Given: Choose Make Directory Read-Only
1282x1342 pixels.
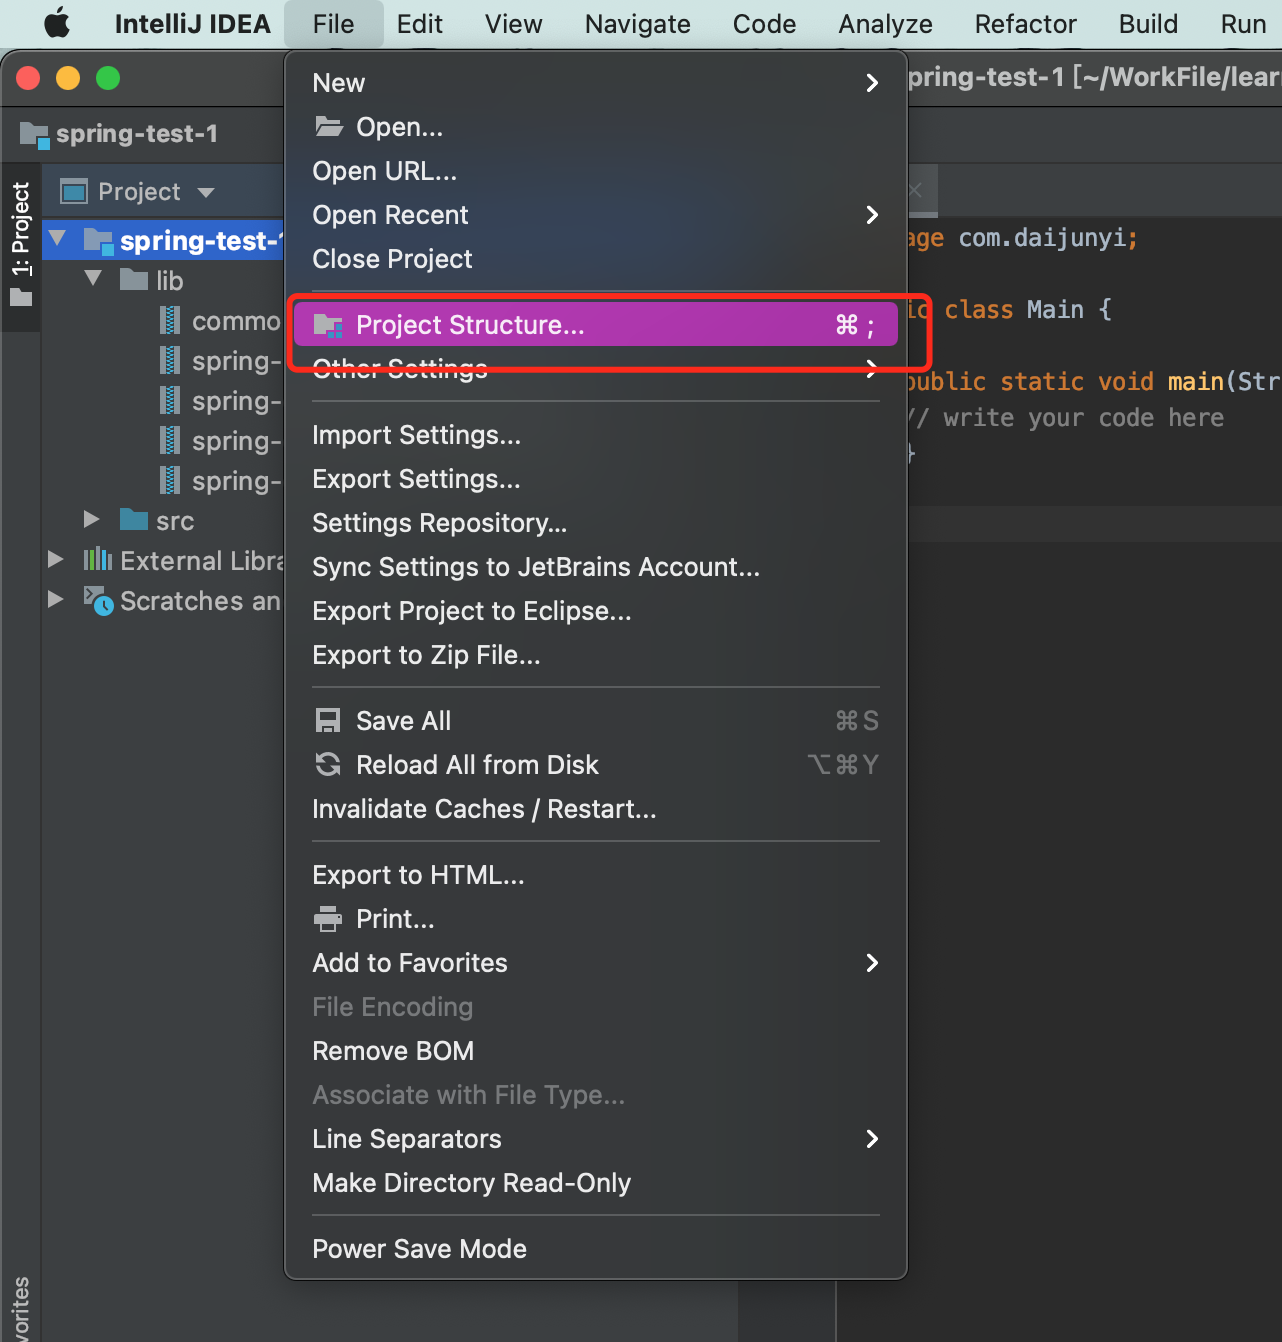Looking at the screenshot, I should [596, 1183].
